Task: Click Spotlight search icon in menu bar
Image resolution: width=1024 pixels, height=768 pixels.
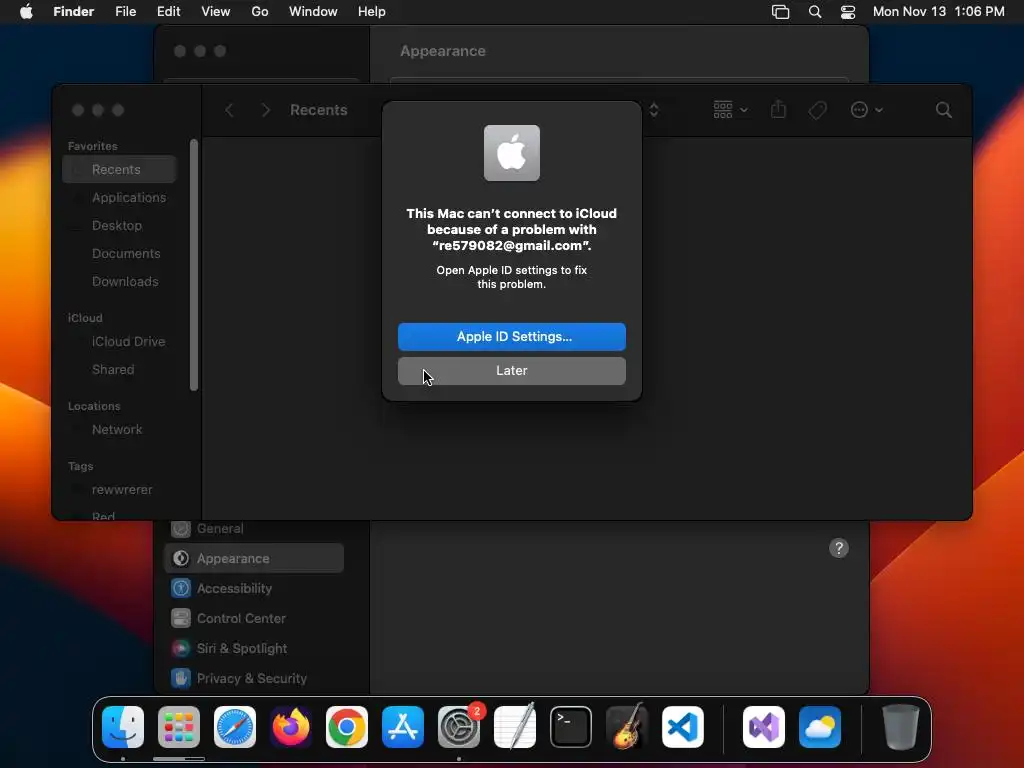Action: coord(814,12)
